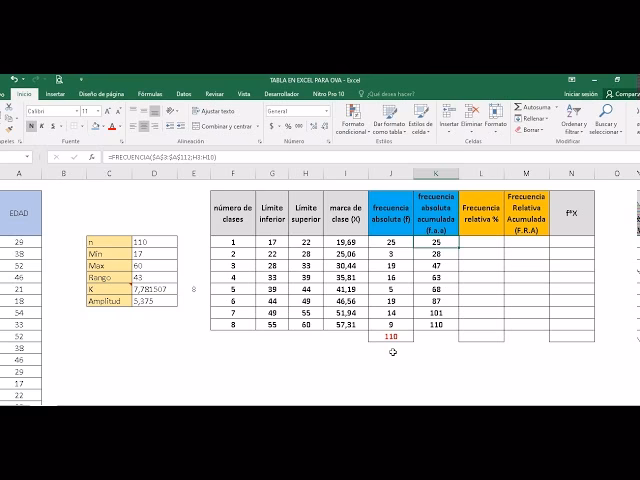Screen dimensions: 640x480
Task: Increase decimal places icon
Action: tap(313, 126)
